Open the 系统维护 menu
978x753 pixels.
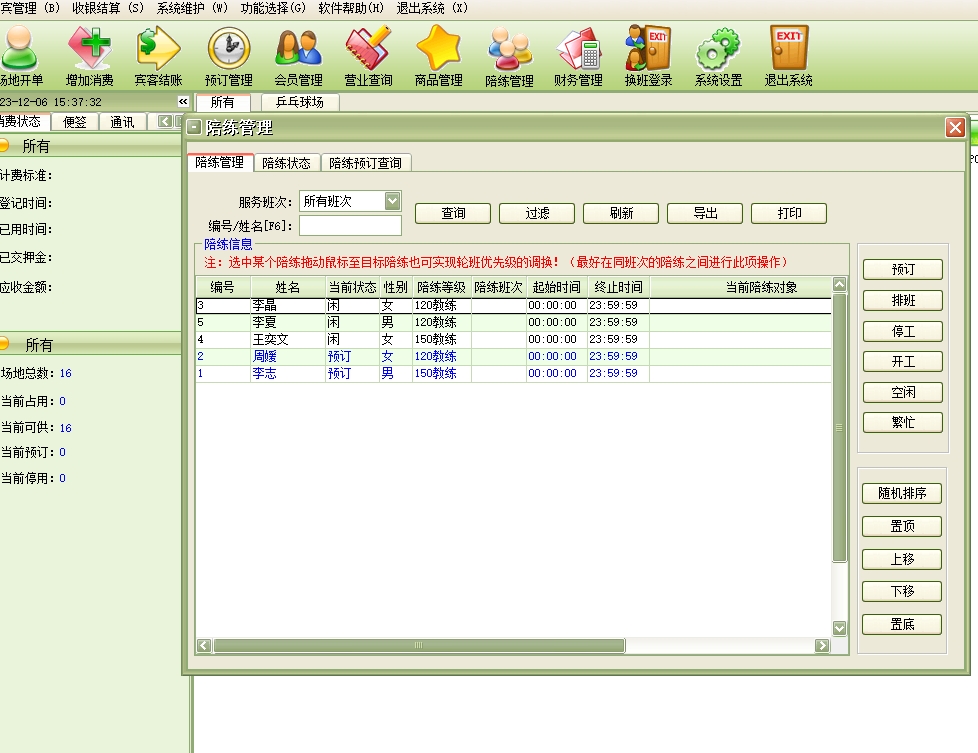192,8
